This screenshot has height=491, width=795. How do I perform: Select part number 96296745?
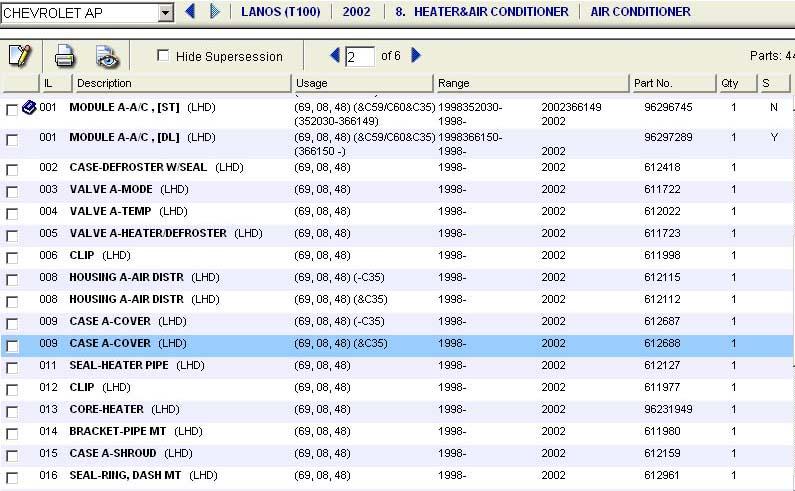click(x=668, y=107)
